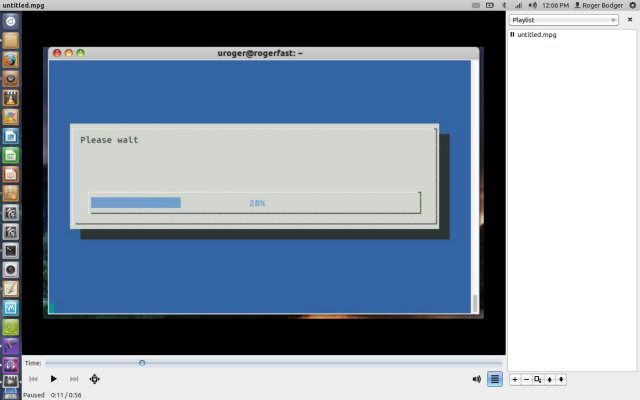Play the paused video
640x400 pixels.
53,379
